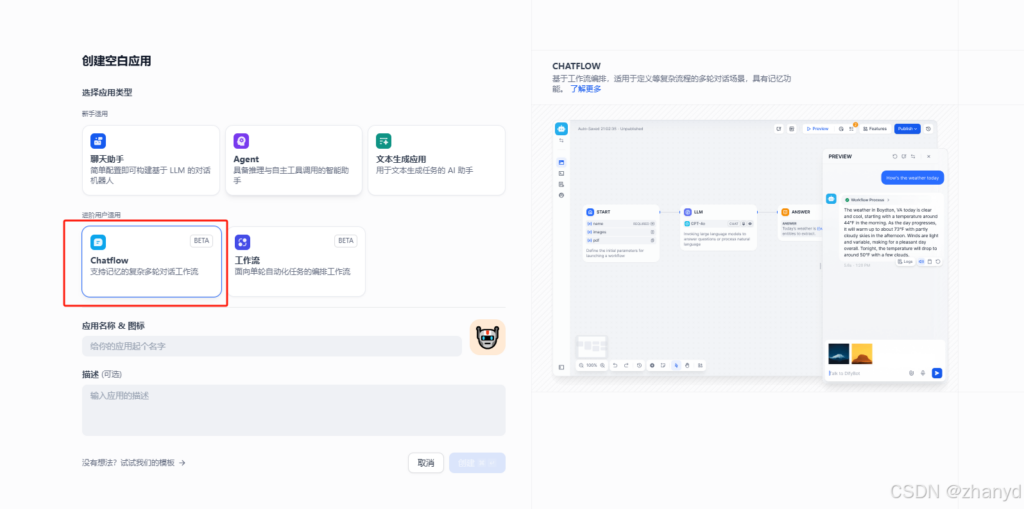
Task: Click the 创建 create button
Action: [476, 463]
